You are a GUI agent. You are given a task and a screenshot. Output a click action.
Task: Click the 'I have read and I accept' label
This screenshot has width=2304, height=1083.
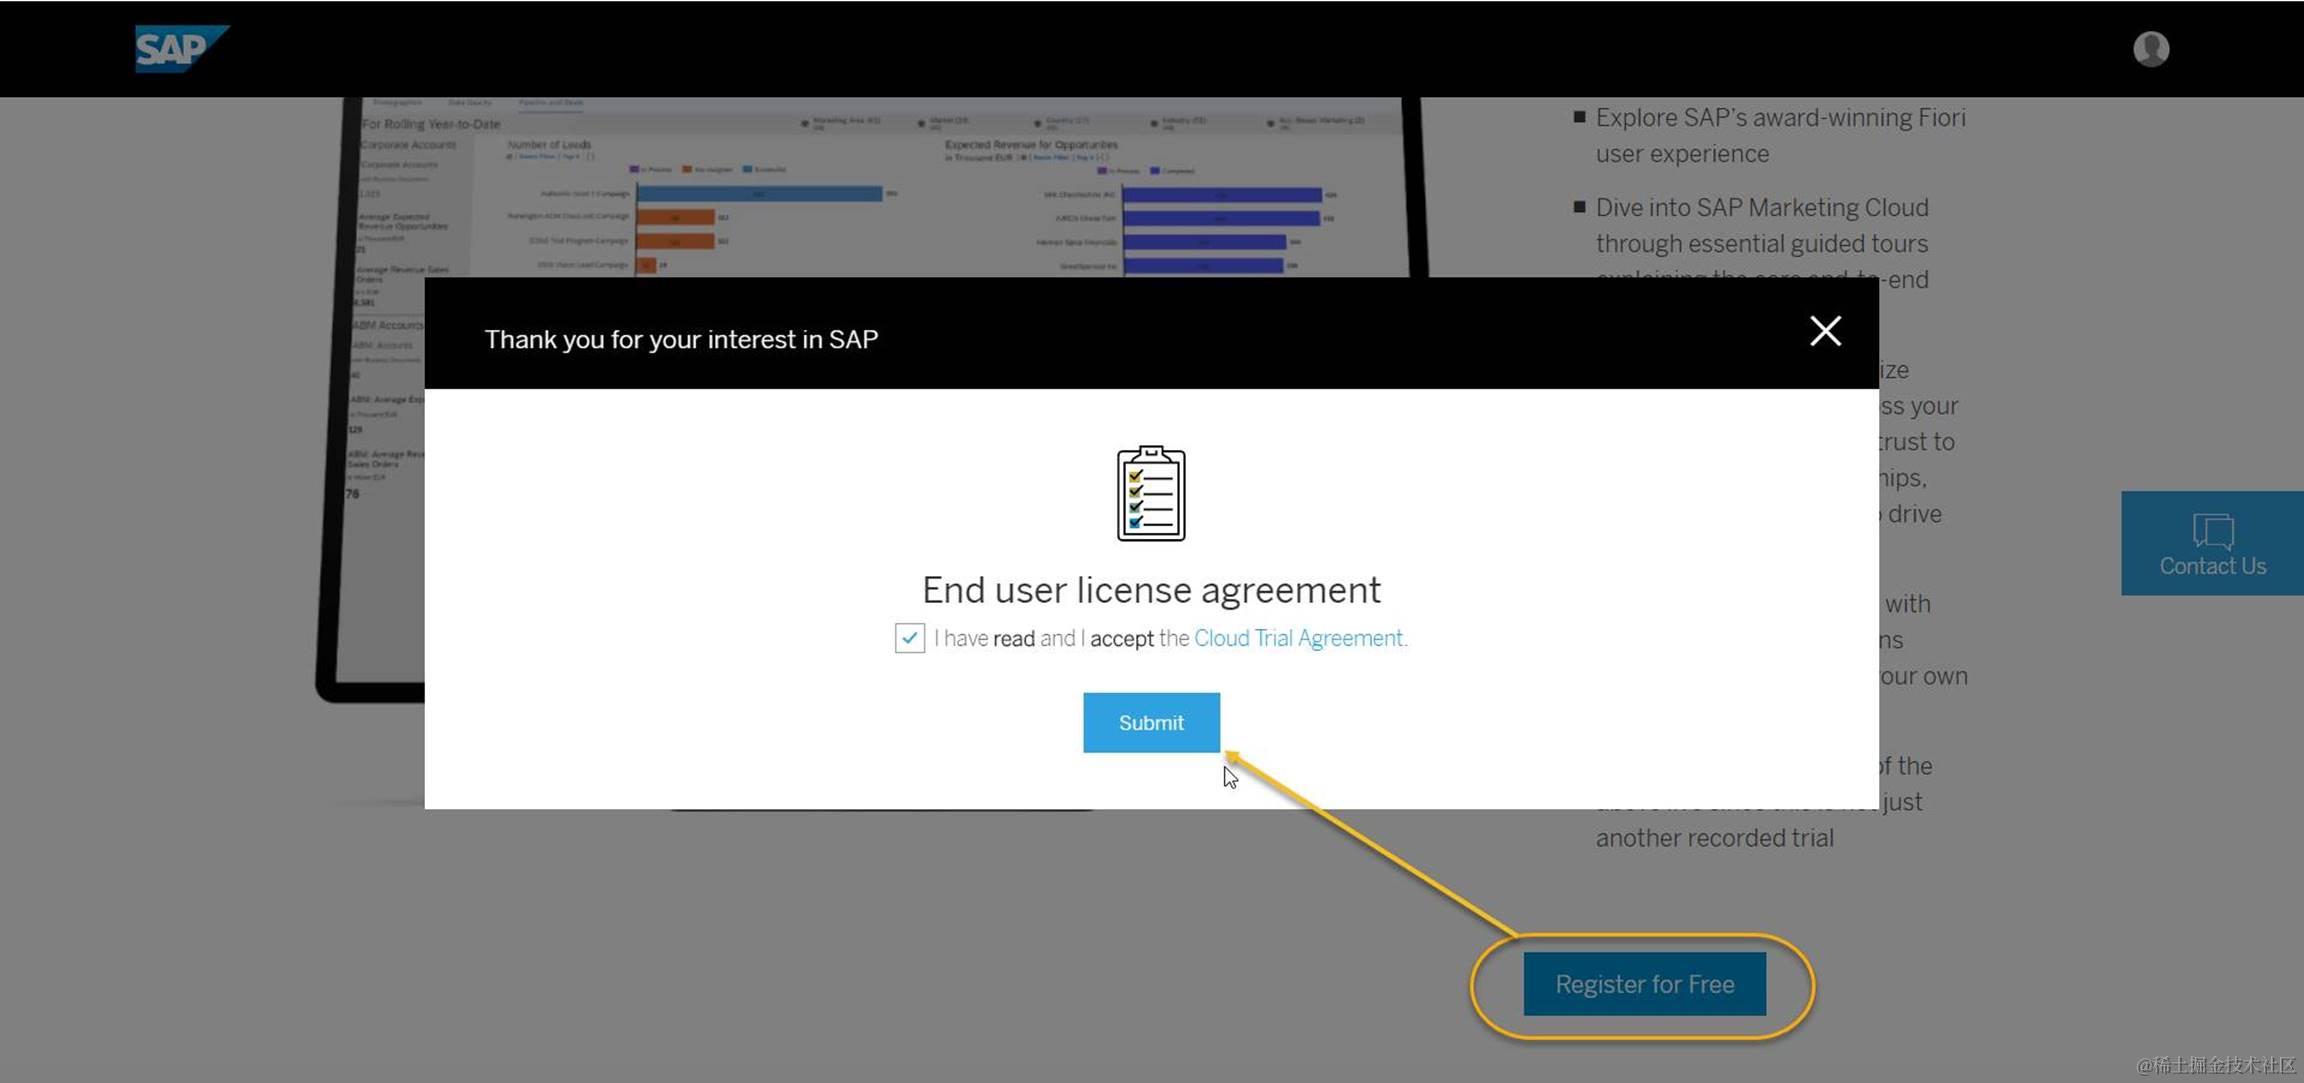[1043, 638]
